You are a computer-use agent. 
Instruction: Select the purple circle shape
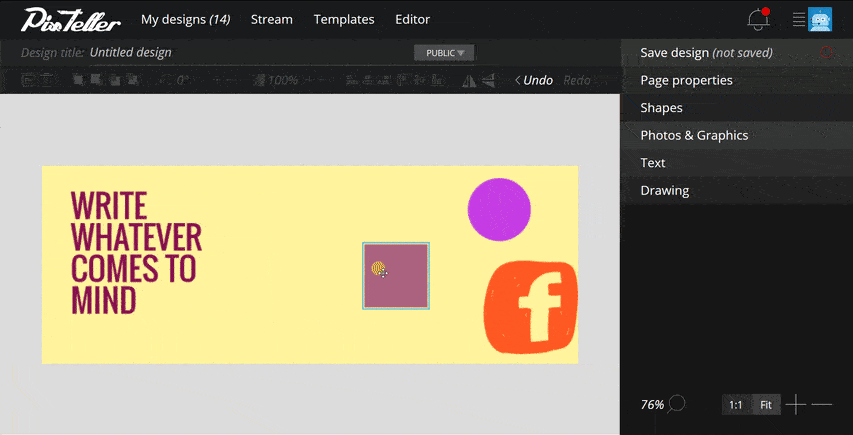(x=499, y=209)
